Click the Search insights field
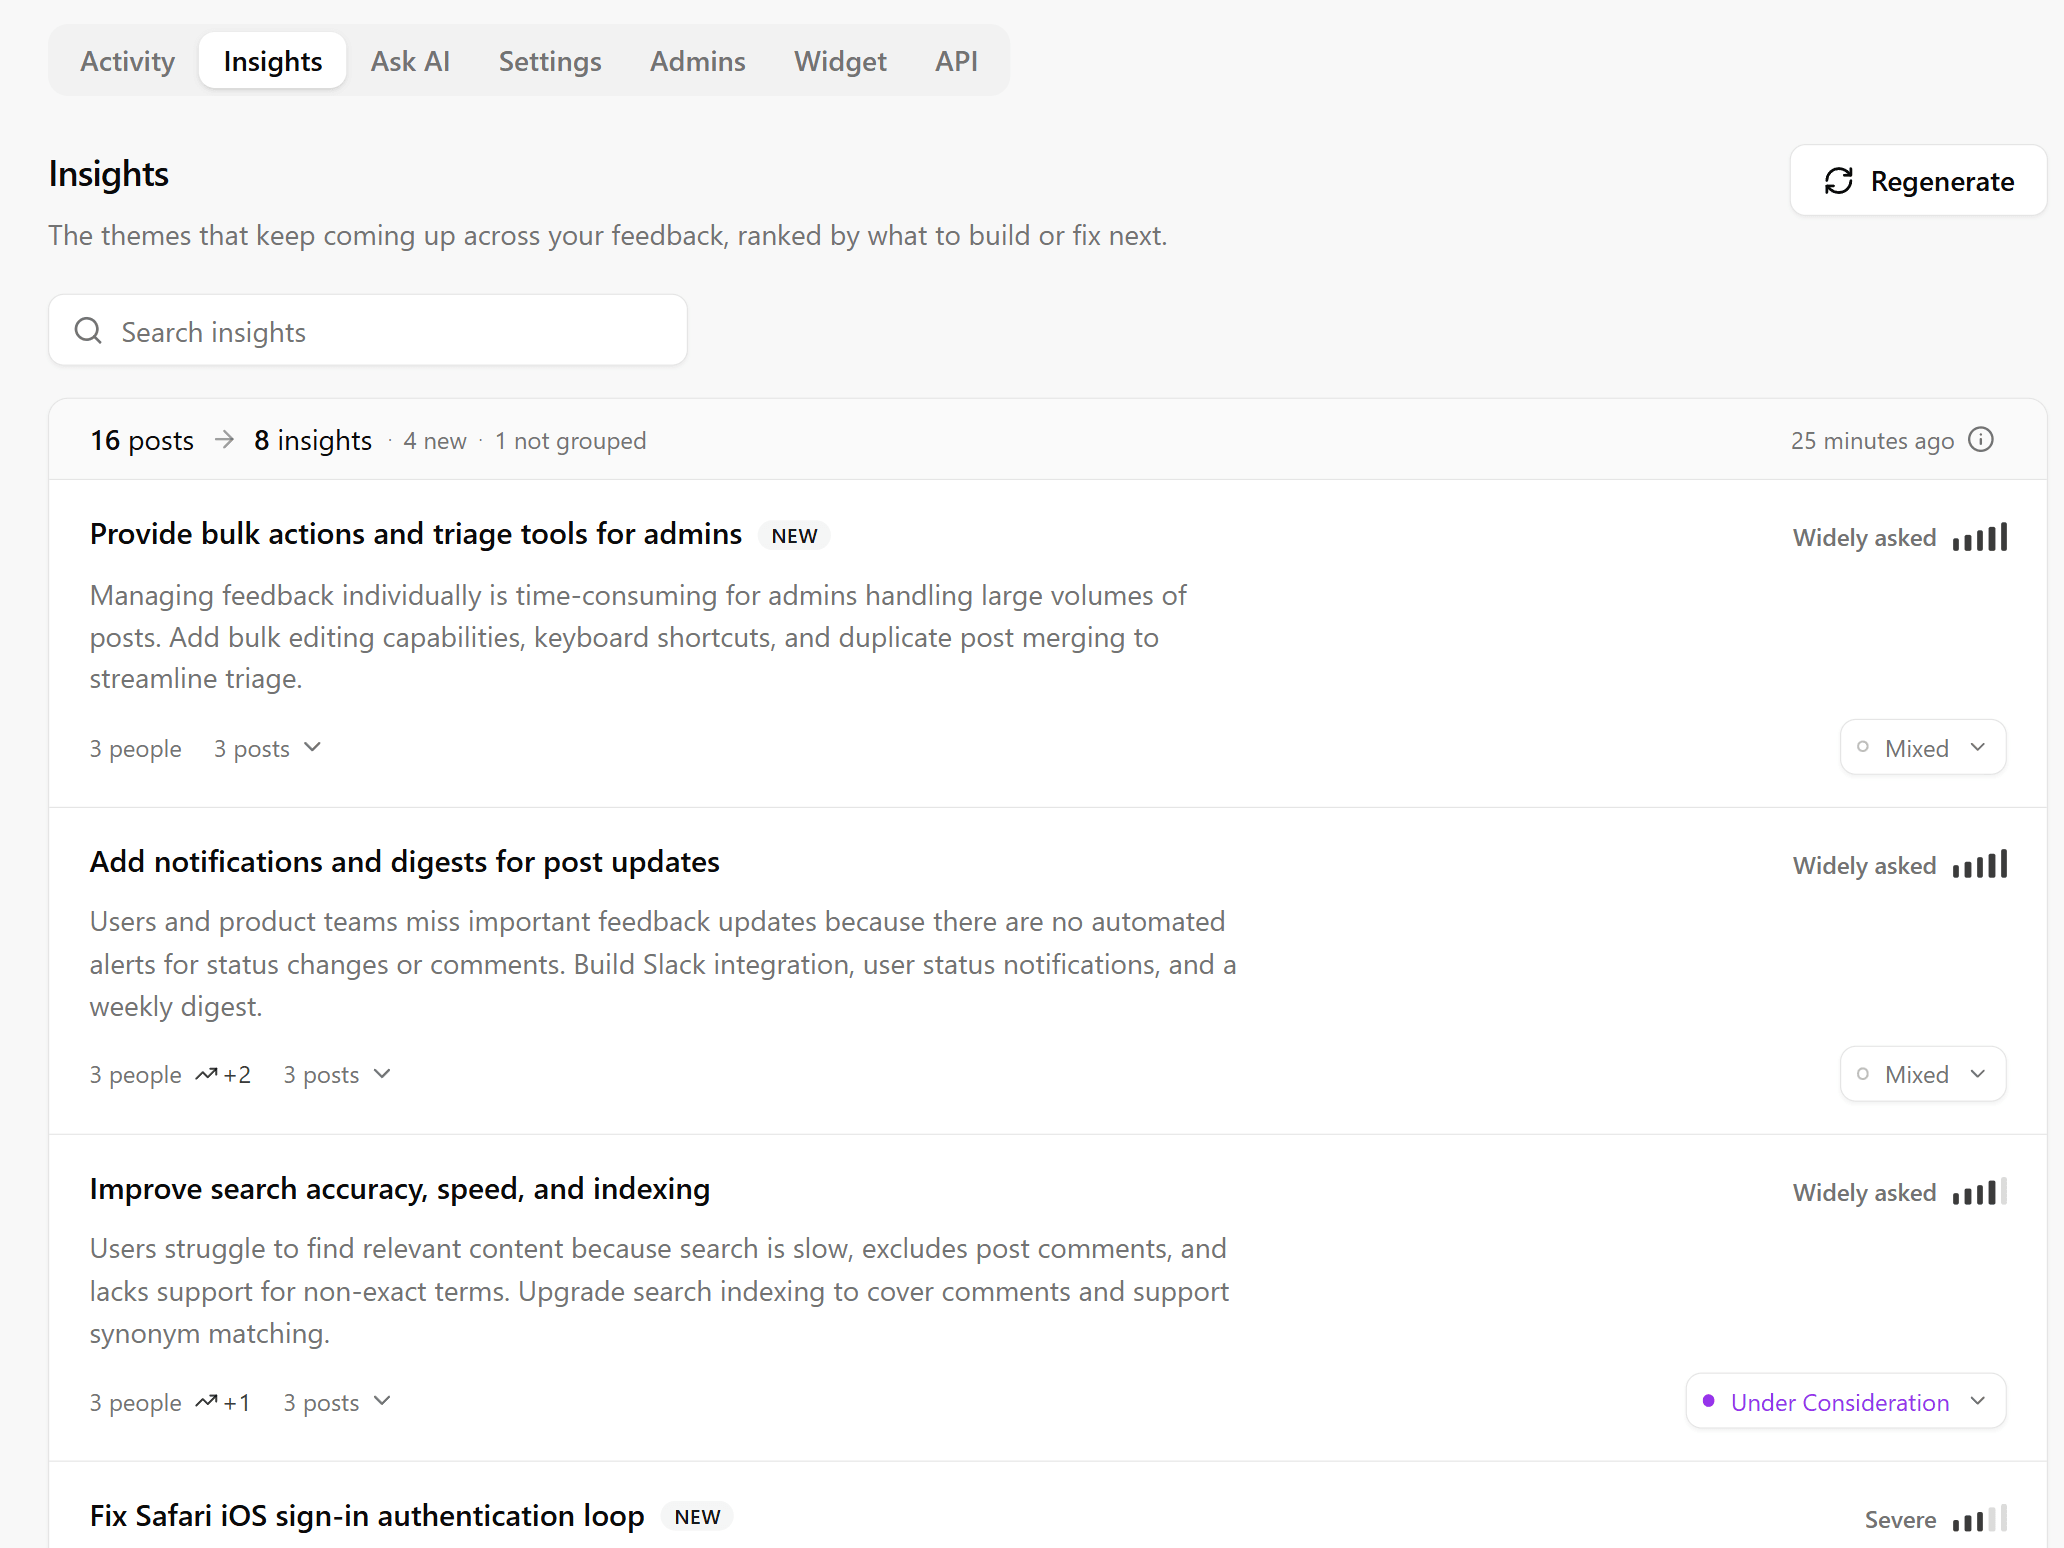 point(368,331)
